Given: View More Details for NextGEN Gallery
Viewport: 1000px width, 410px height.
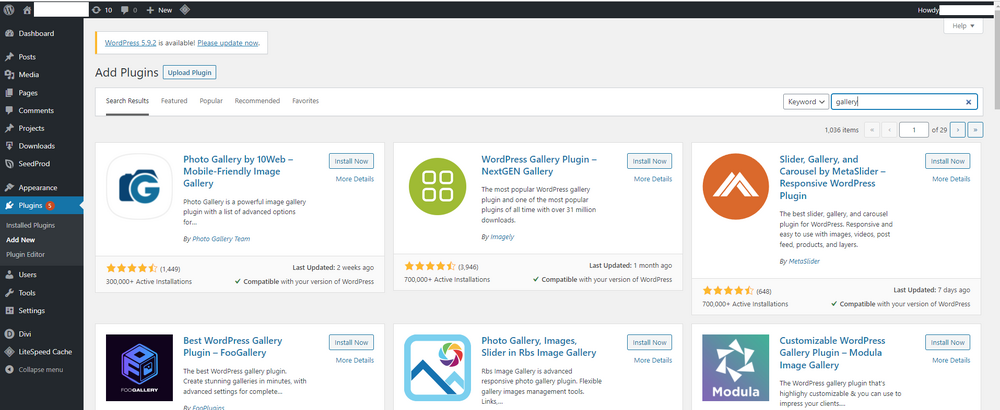Looking at the screenshot, I should click(653, 179).
